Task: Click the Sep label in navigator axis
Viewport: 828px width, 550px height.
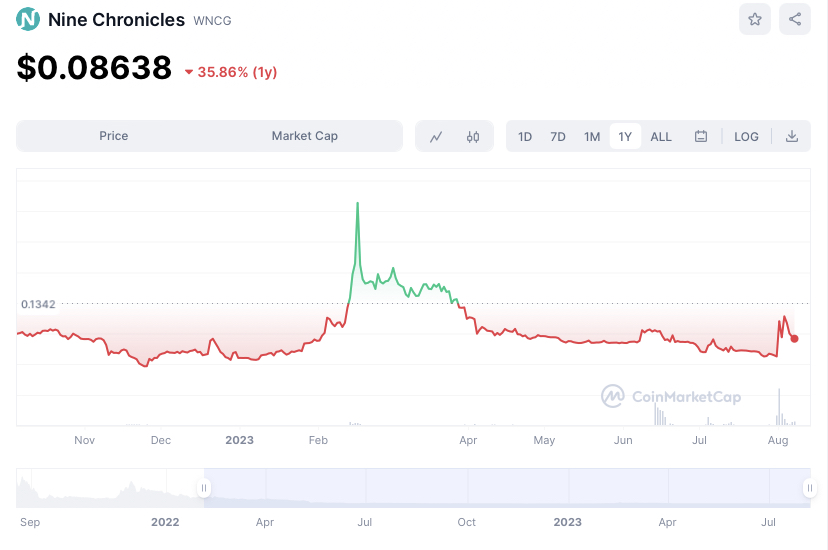Action: 30,522
